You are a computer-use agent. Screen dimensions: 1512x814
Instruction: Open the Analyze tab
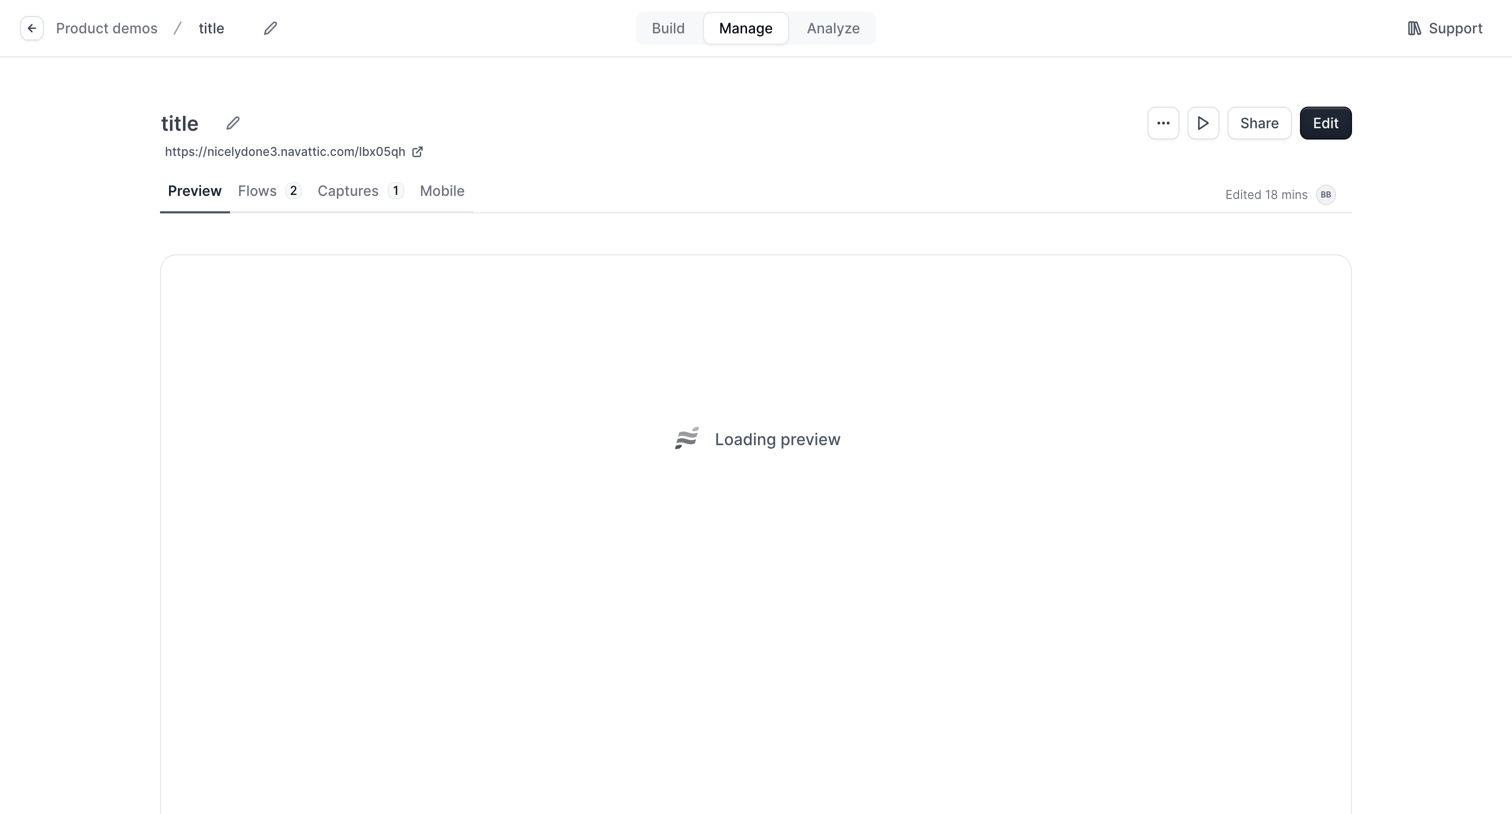point(833,28)
